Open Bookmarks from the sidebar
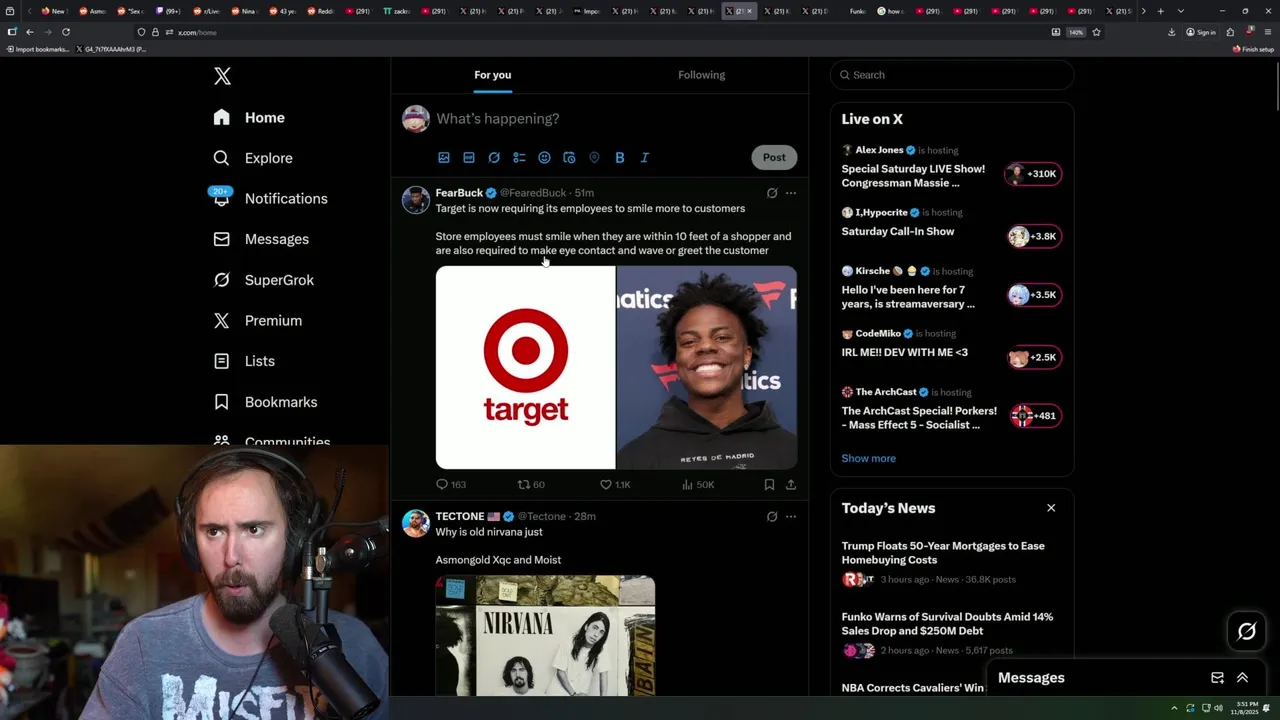 (265, 402)
